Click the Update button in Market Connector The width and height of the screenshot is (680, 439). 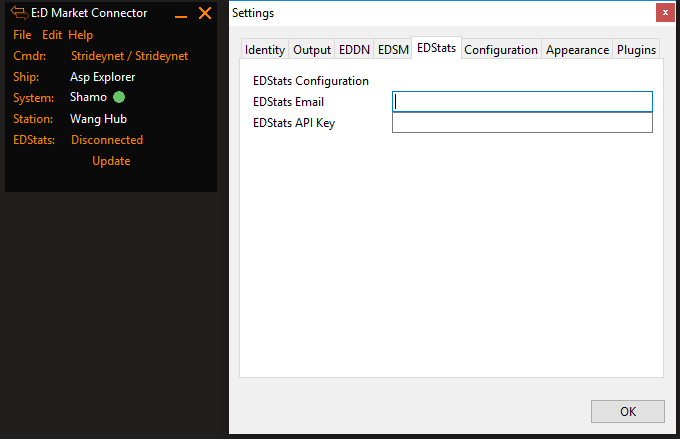[x=111, y=161]
